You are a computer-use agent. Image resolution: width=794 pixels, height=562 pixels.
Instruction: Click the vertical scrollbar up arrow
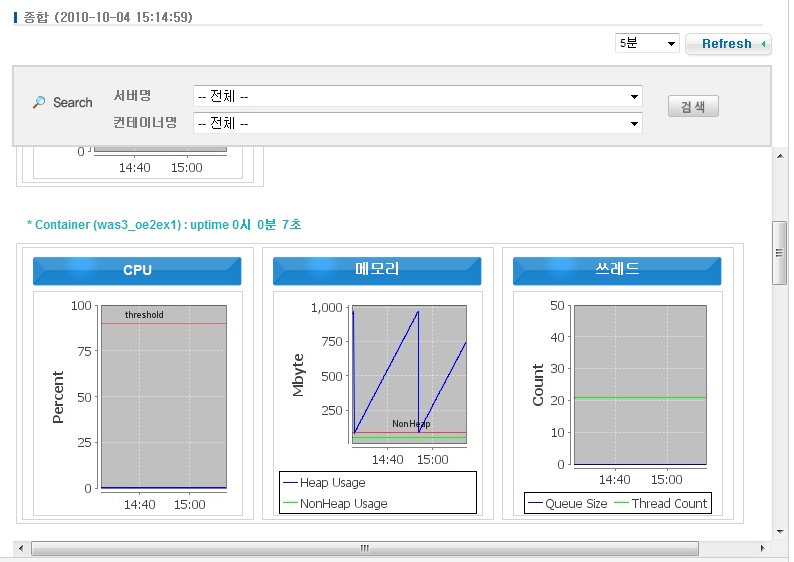[780, 156]
